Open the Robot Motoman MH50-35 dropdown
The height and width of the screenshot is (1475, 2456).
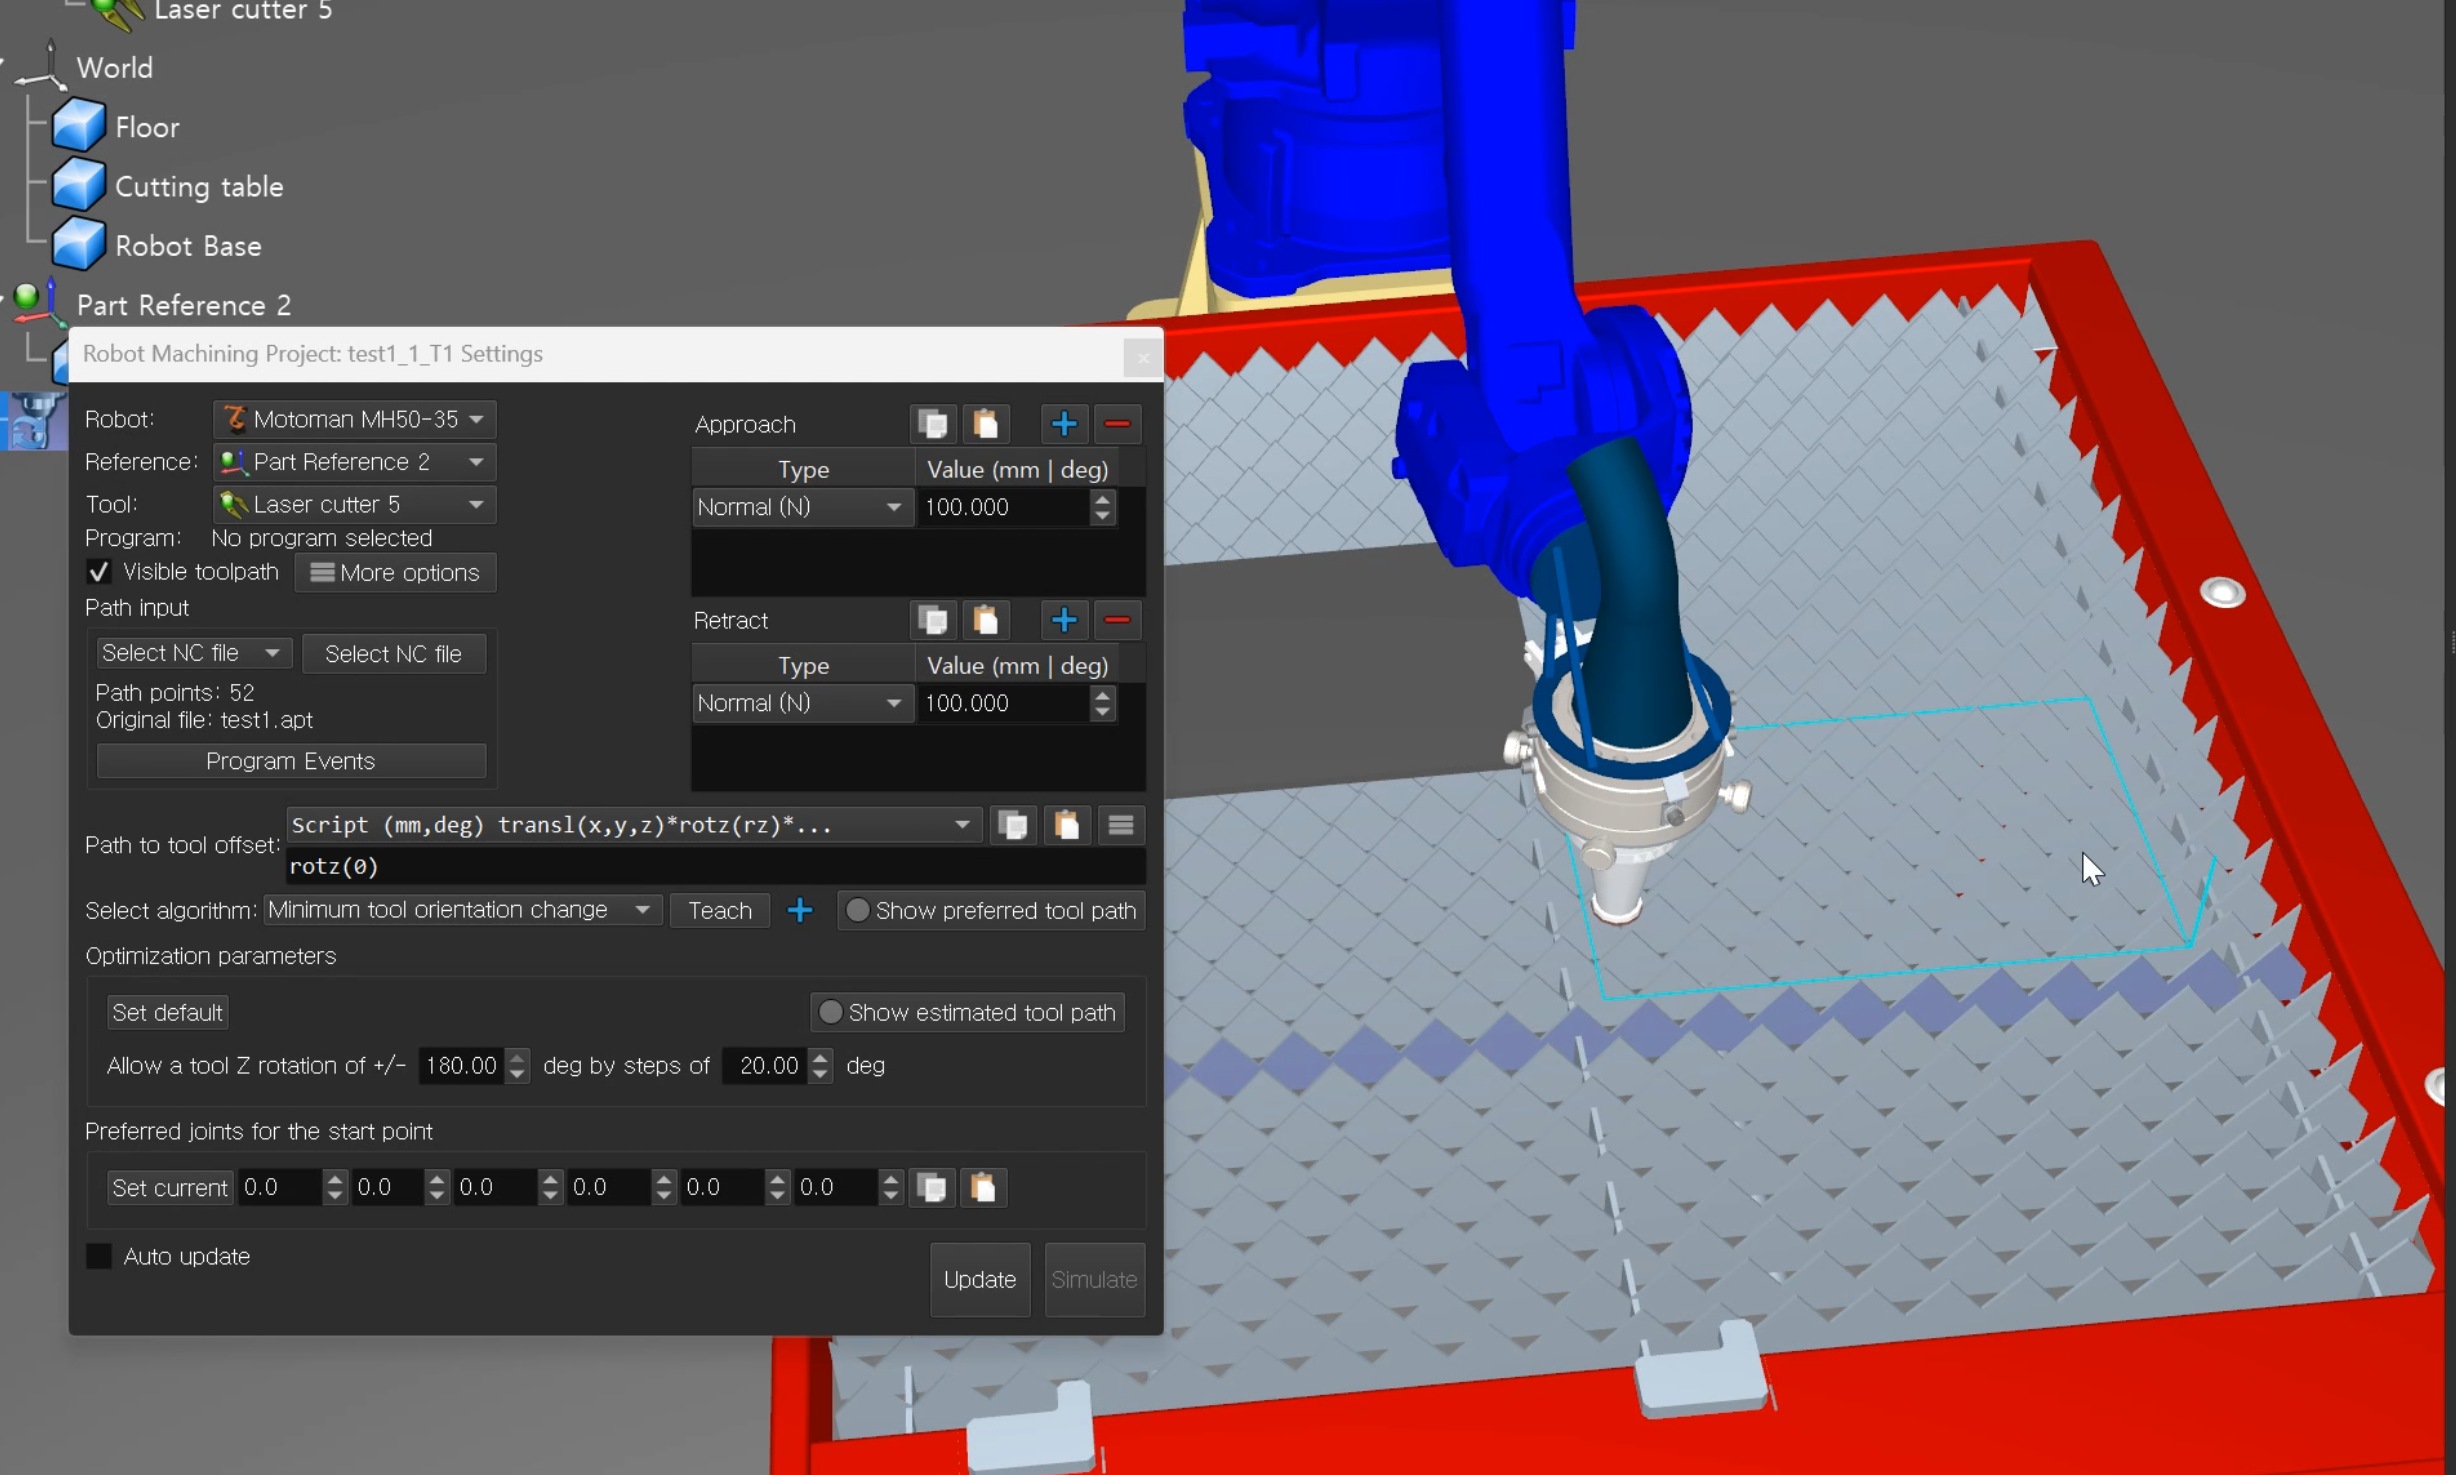(355, 419)
